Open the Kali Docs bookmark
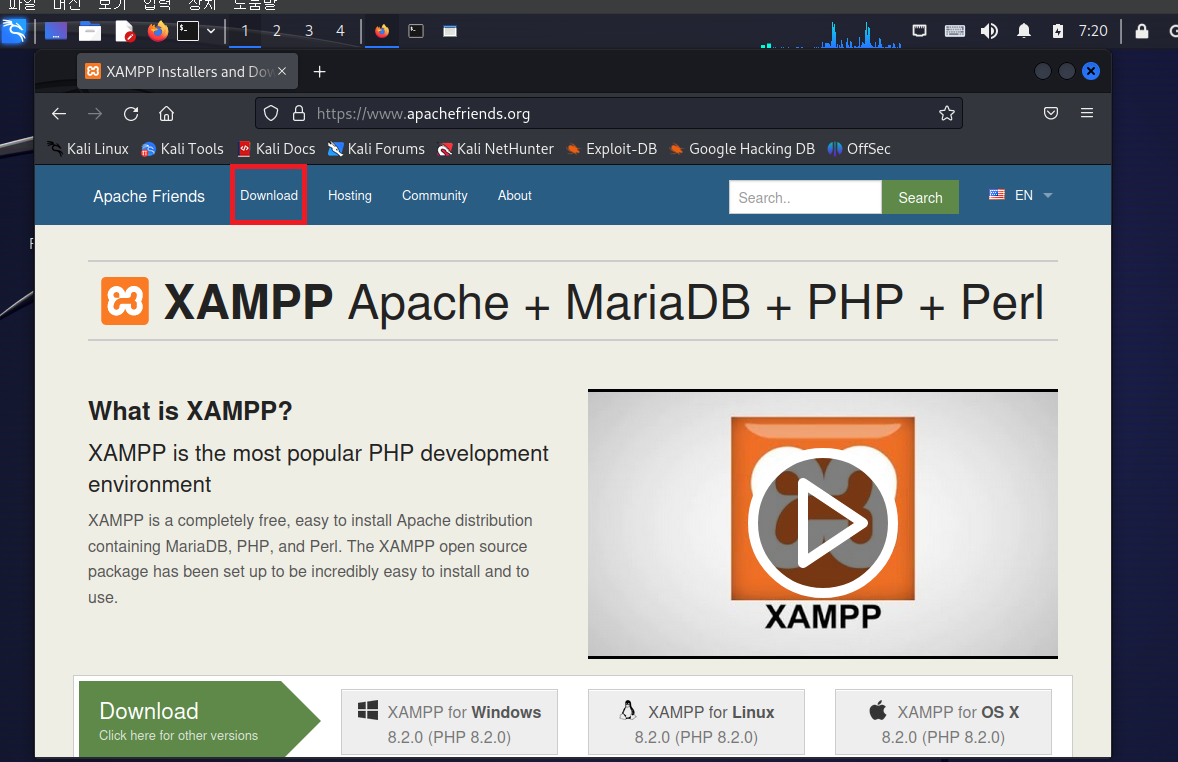 click(276, 149)
